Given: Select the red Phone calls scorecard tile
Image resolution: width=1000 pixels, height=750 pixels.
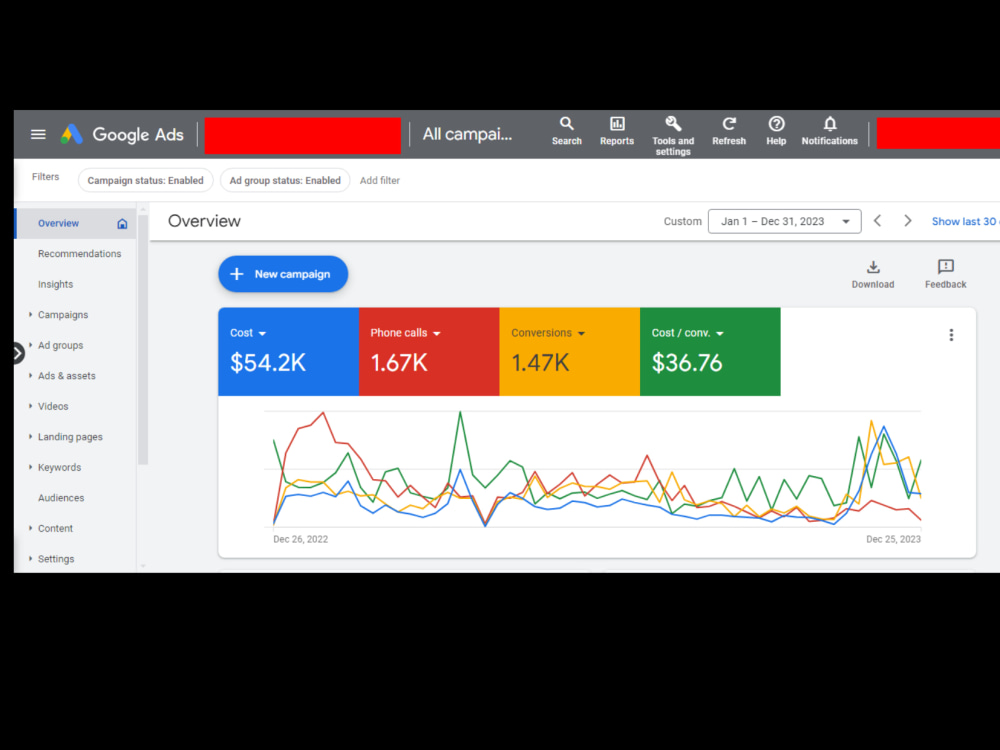Looking at the screenshot, I should pyautogui.click(x=429, y=351).
